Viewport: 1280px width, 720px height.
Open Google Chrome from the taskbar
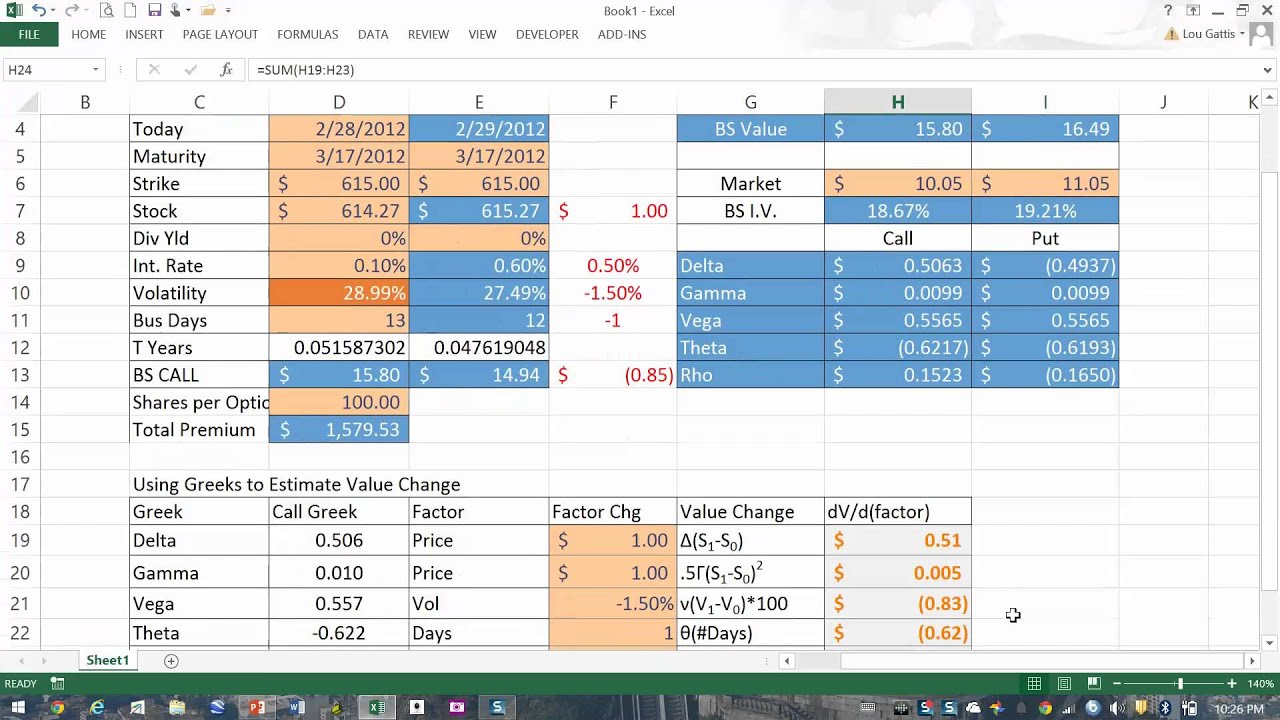pyautogui.click(x=57, y=708)
